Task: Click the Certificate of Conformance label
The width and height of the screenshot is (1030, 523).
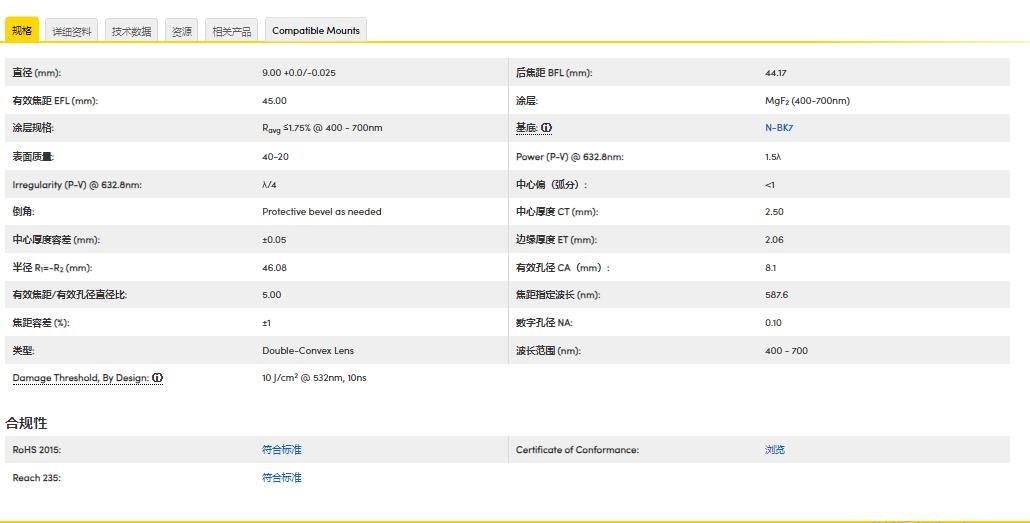Action: coord(577,450)
